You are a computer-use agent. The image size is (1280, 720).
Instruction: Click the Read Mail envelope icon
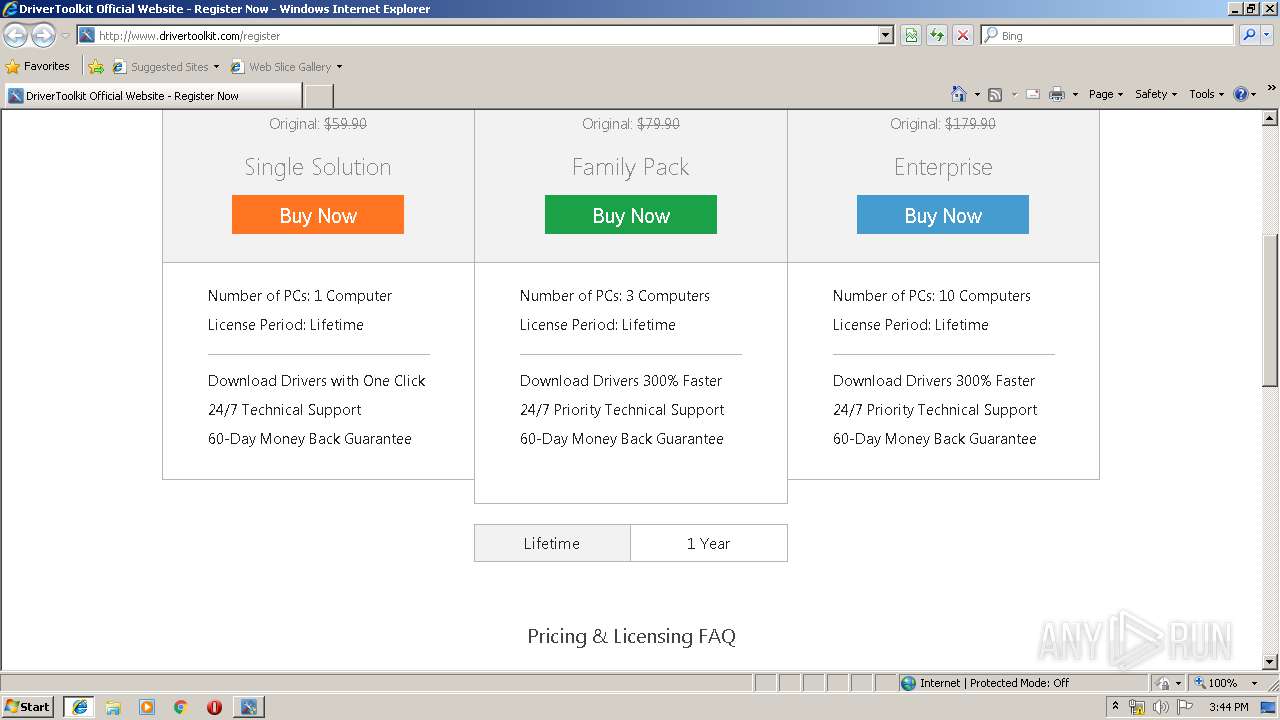pos(1033,94)
